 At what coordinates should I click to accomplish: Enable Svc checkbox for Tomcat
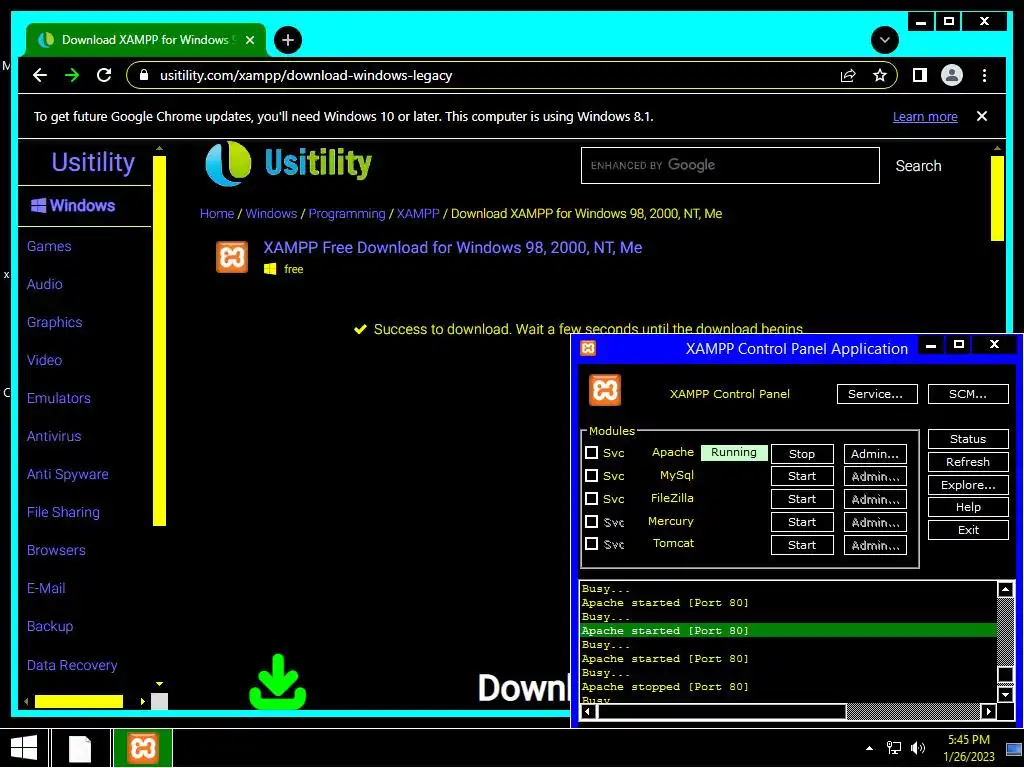[591, 543]
